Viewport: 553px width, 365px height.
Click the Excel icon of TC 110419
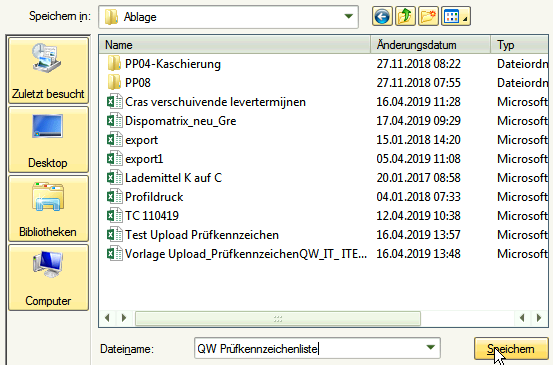click(x=114, y=216)
